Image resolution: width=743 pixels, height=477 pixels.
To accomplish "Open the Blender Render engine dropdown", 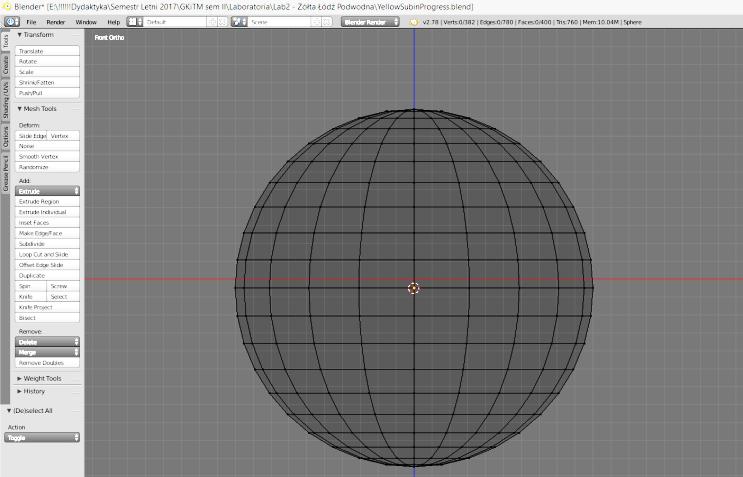I will (370, 22).
